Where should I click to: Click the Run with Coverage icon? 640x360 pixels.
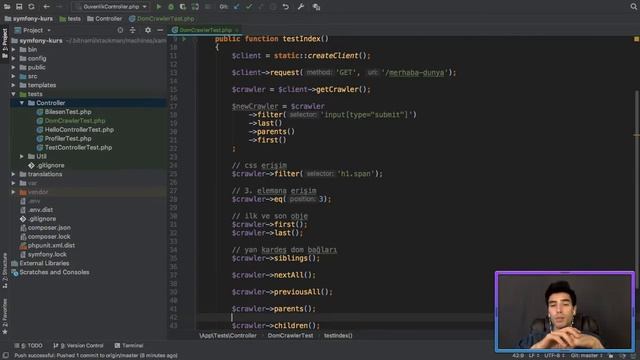(183, 7)
